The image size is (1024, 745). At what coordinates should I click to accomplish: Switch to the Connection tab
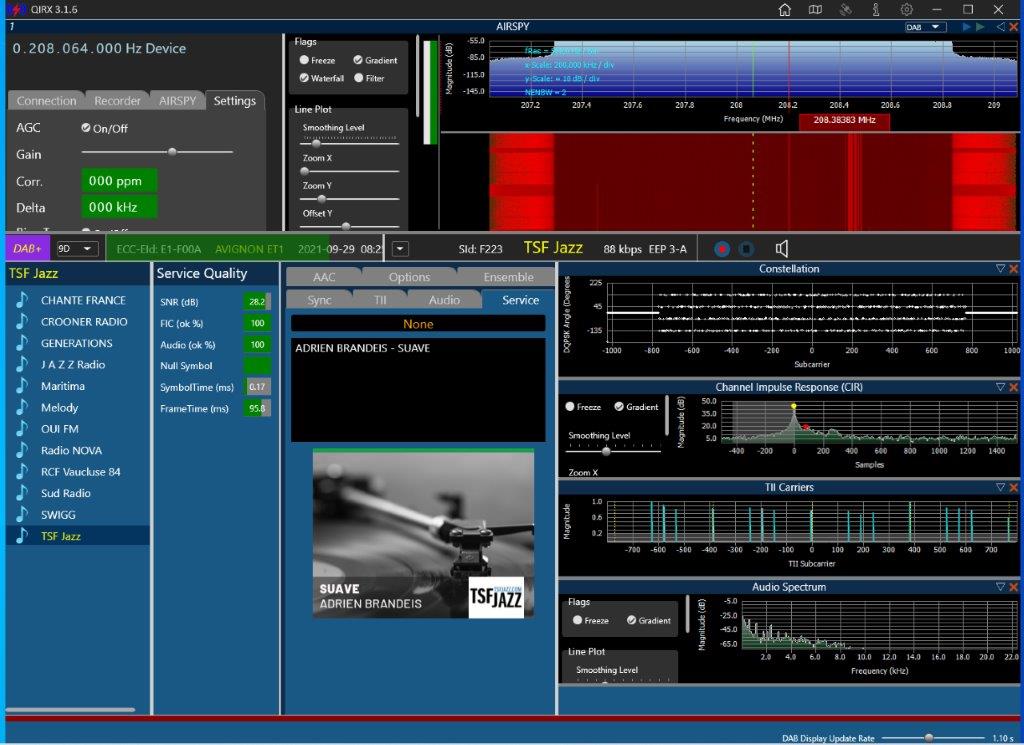[46, 101]
